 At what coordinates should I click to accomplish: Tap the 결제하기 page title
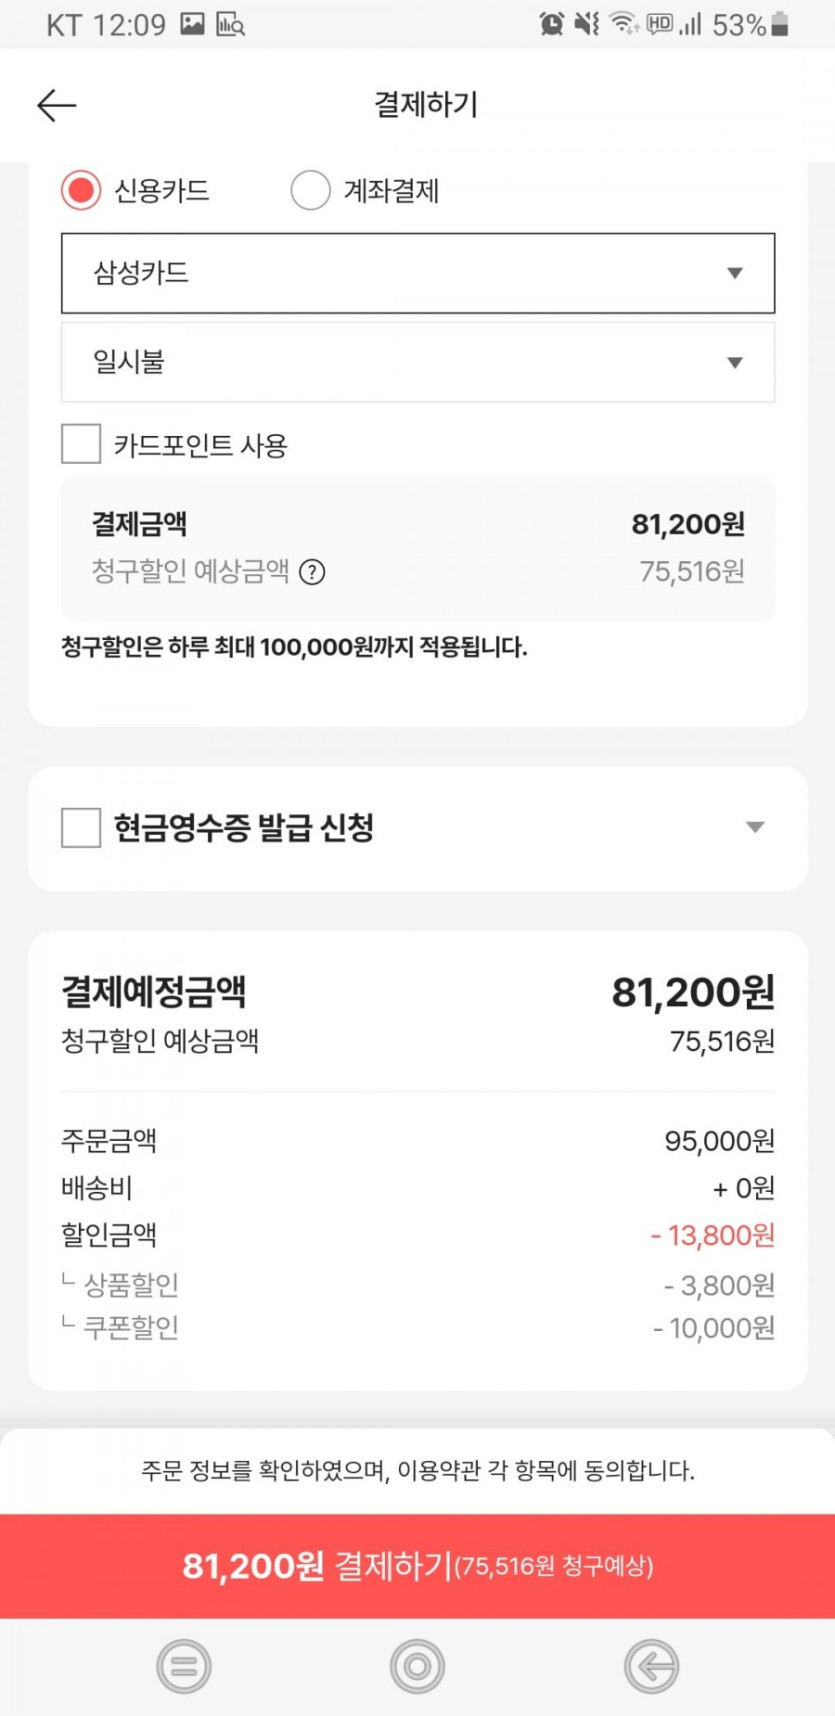point(426,104)
